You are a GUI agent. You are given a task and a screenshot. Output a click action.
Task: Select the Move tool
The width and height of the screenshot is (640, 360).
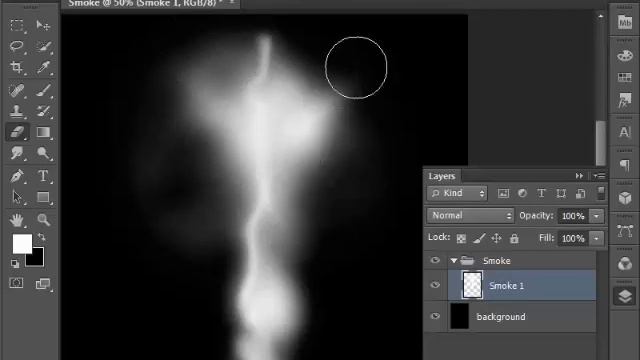coord(43,25)
